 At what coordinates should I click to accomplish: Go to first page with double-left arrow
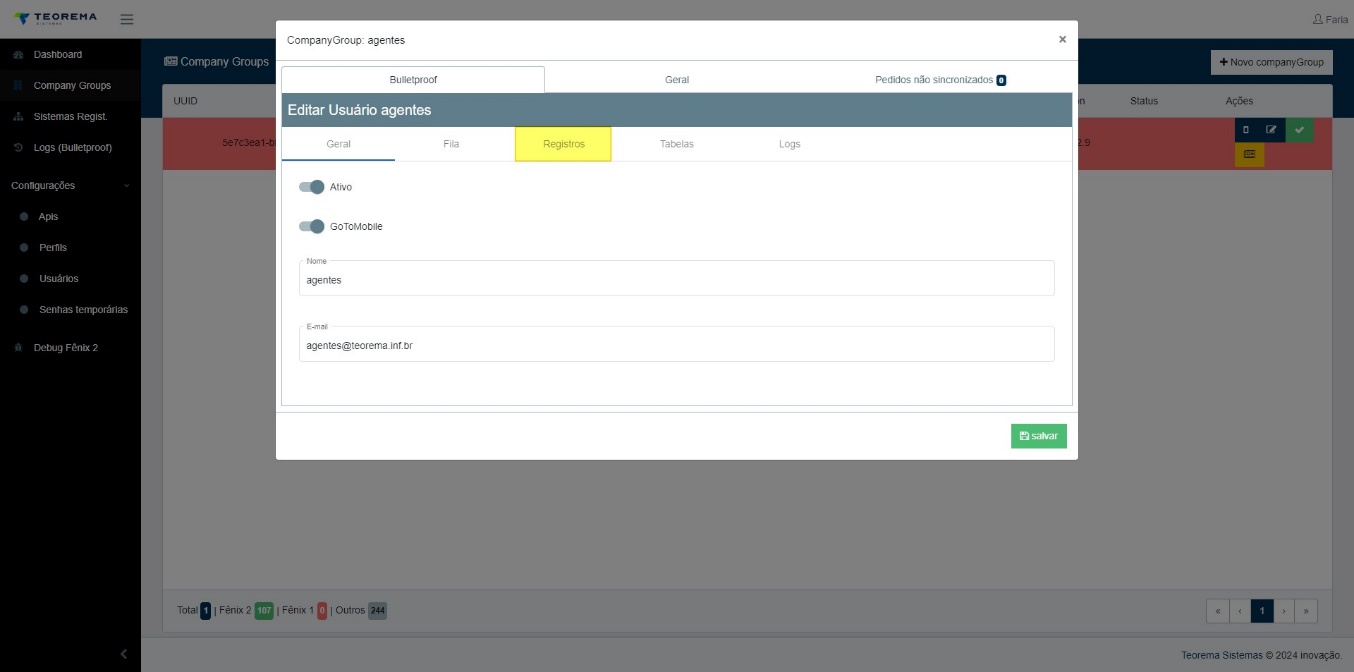(x=1218, y=611)
